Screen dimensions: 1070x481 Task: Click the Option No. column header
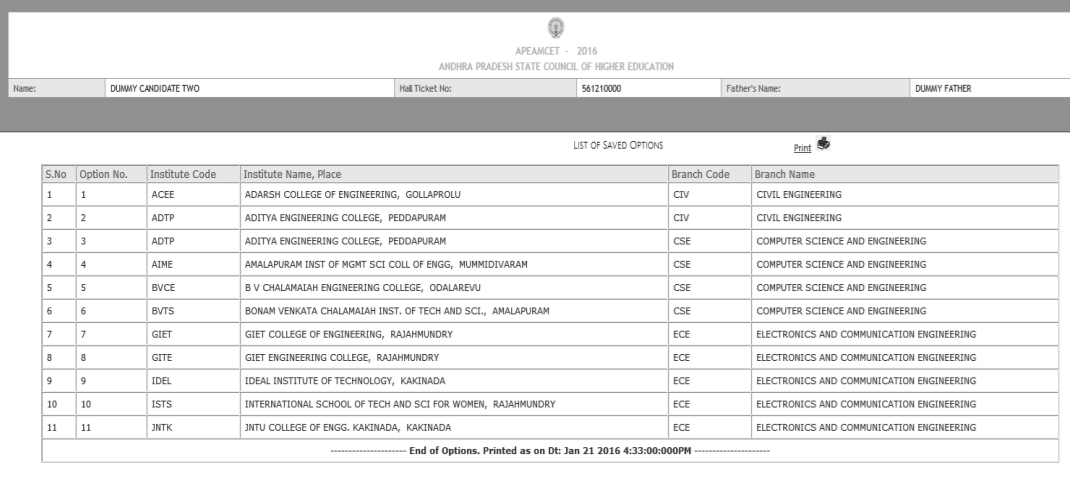[x=104, y=174]
